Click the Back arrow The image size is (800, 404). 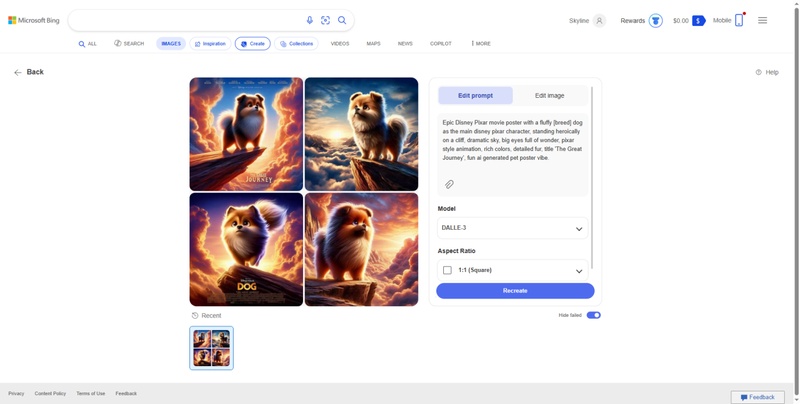coord(18,72)
